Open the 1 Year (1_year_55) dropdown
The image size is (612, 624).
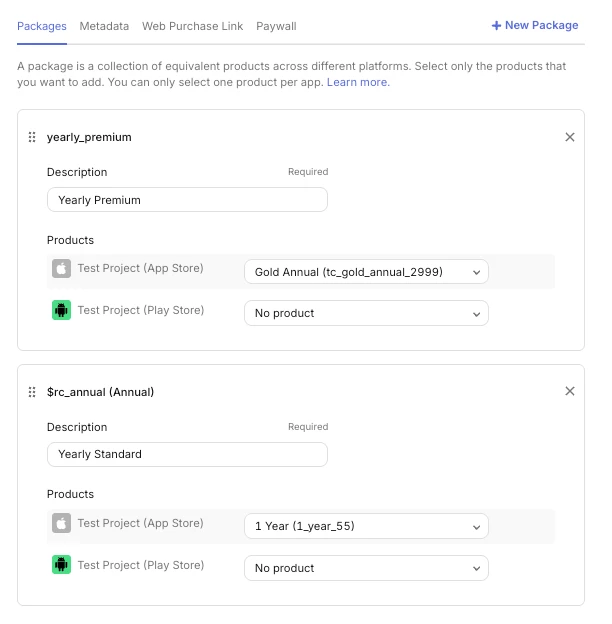pos(366,526)
